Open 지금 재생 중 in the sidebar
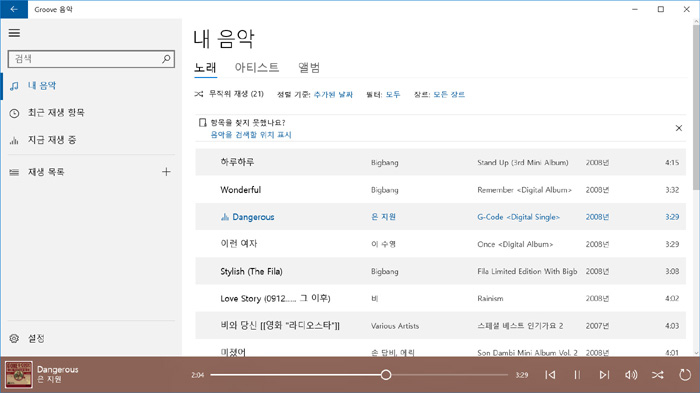 (52, 140)
